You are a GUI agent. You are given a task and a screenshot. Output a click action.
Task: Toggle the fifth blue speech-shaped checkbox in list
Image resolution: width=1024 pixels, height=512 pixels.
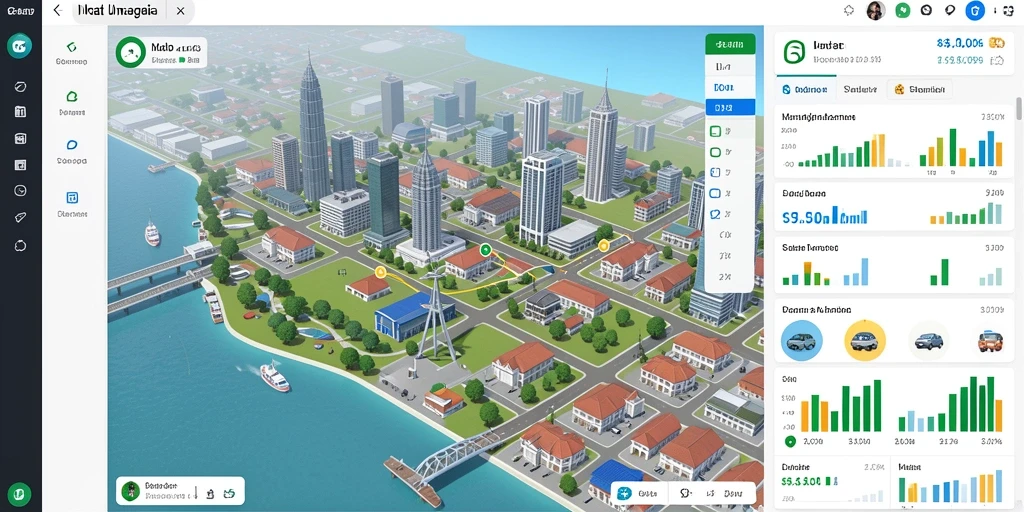[x=715, y=214]
